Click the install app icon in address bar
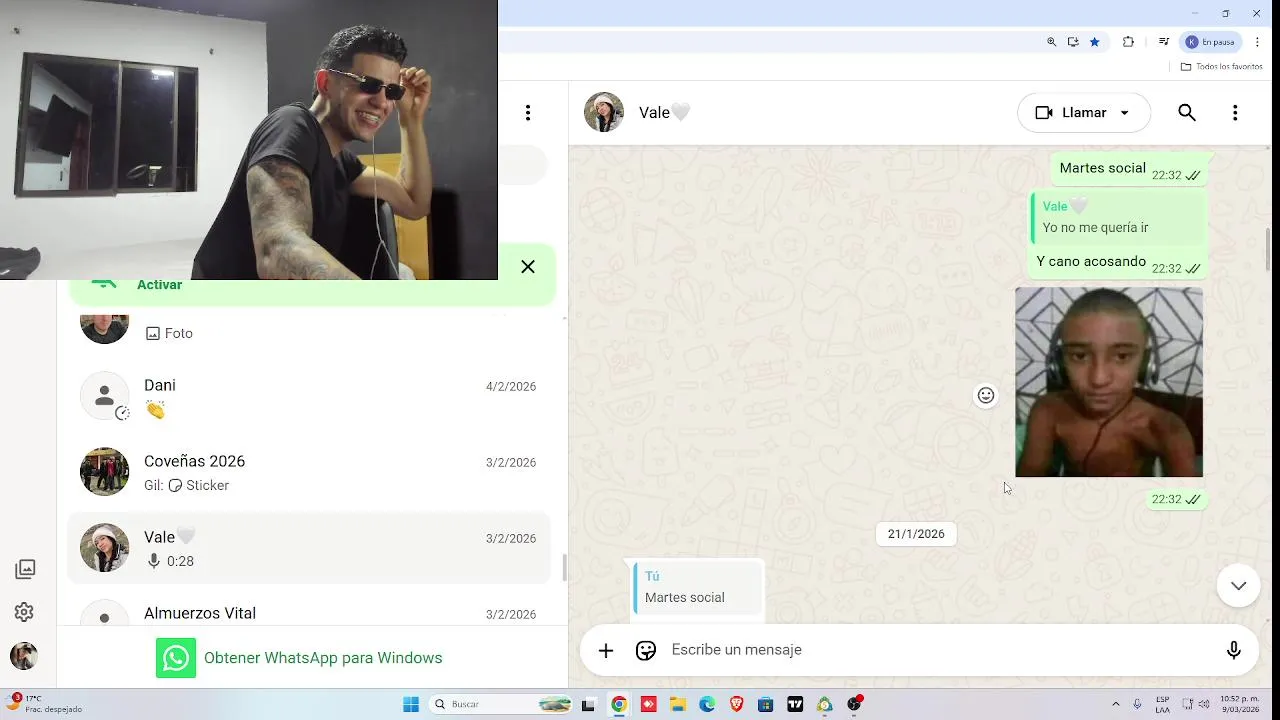 click(x=1073, y=42)
